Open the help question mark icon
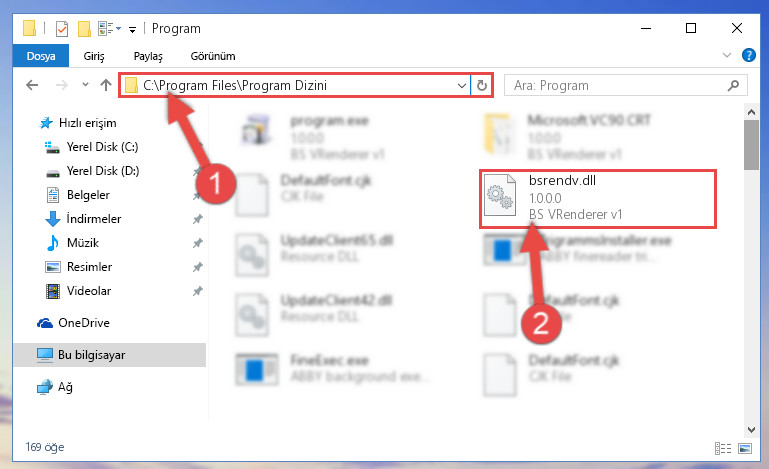The width and height of the screenshot is (769, 469). pyautogui.click(x=748, y=55)
